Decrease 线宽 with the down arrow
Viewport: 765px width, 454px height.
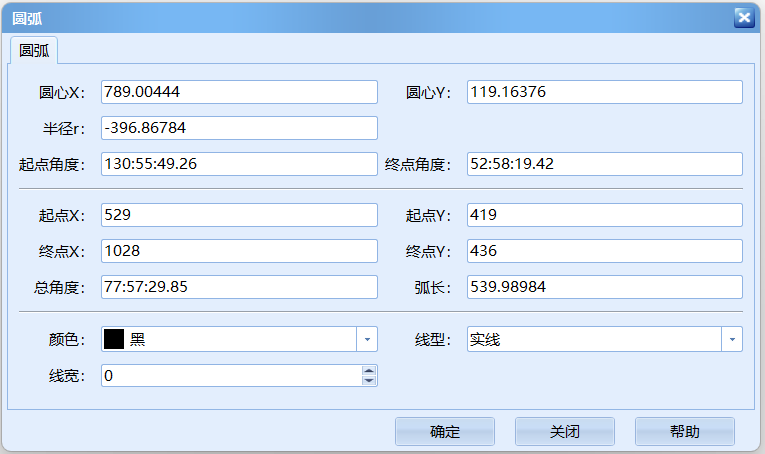click(x=369, y=381)
